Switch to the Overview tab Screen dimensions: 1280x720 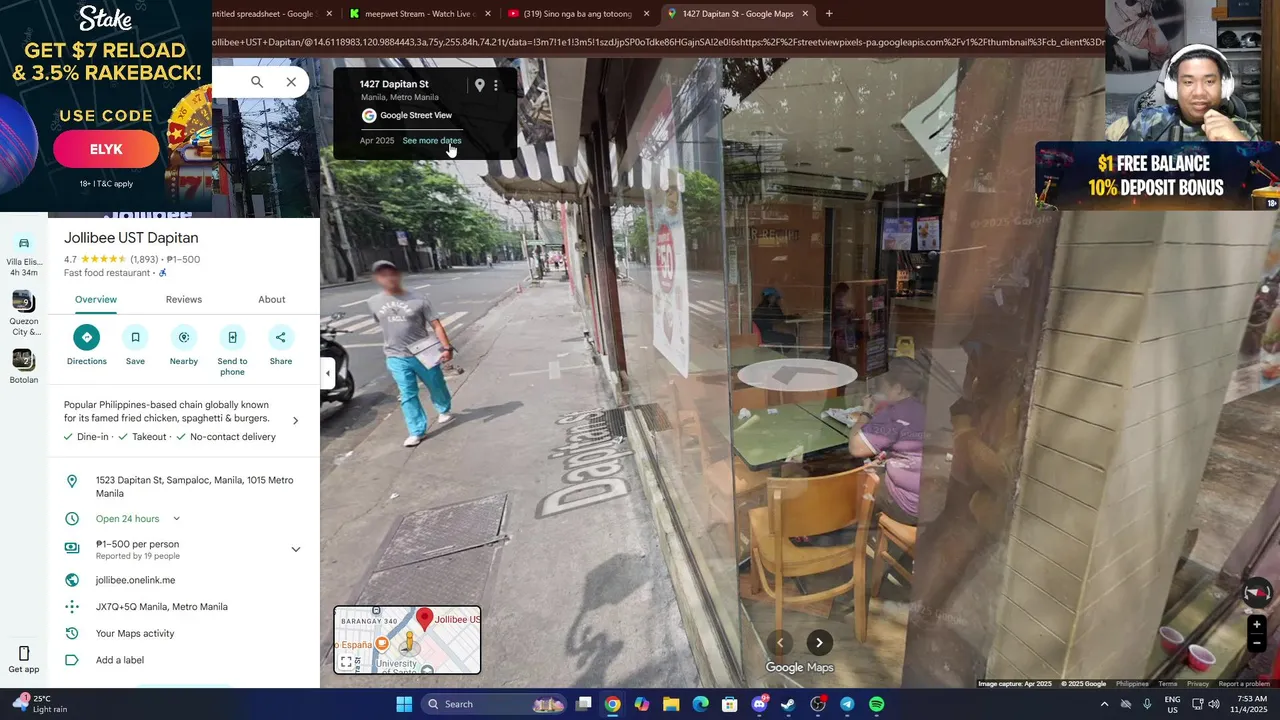click(96, 300)
